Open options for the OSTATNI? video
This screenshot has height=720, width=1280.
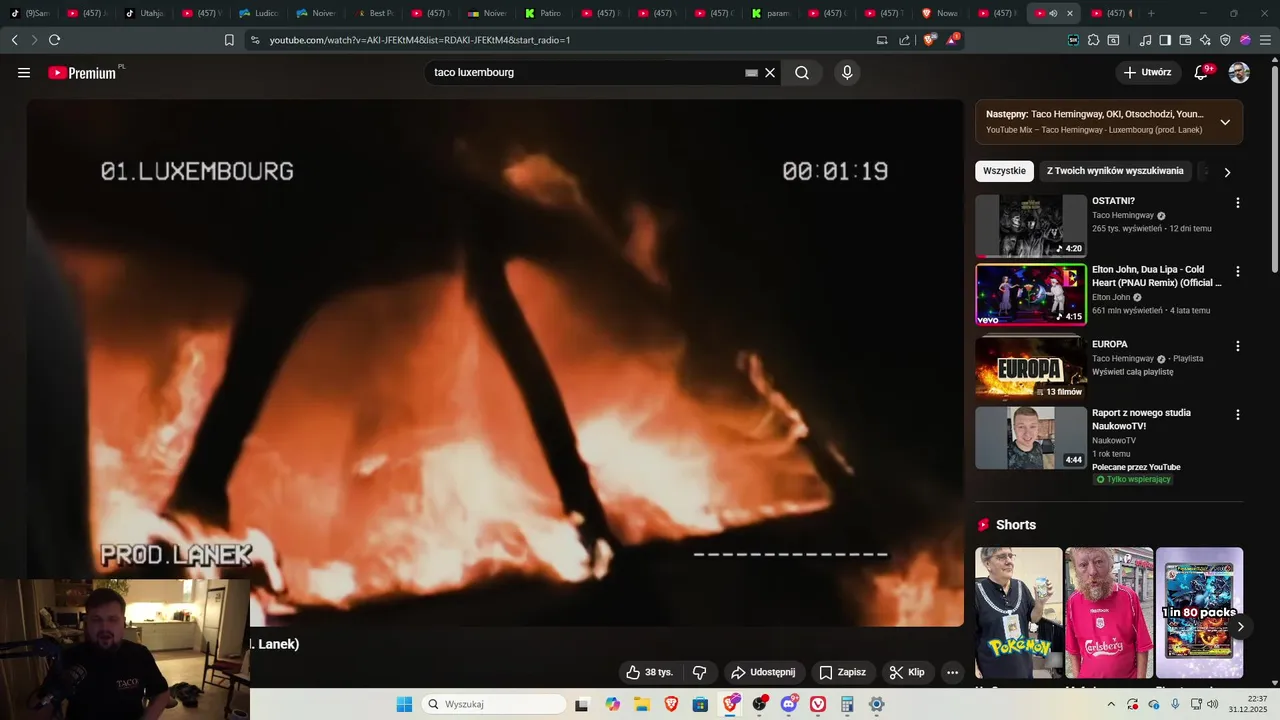pyautogui.click(x=1238, y=203)
